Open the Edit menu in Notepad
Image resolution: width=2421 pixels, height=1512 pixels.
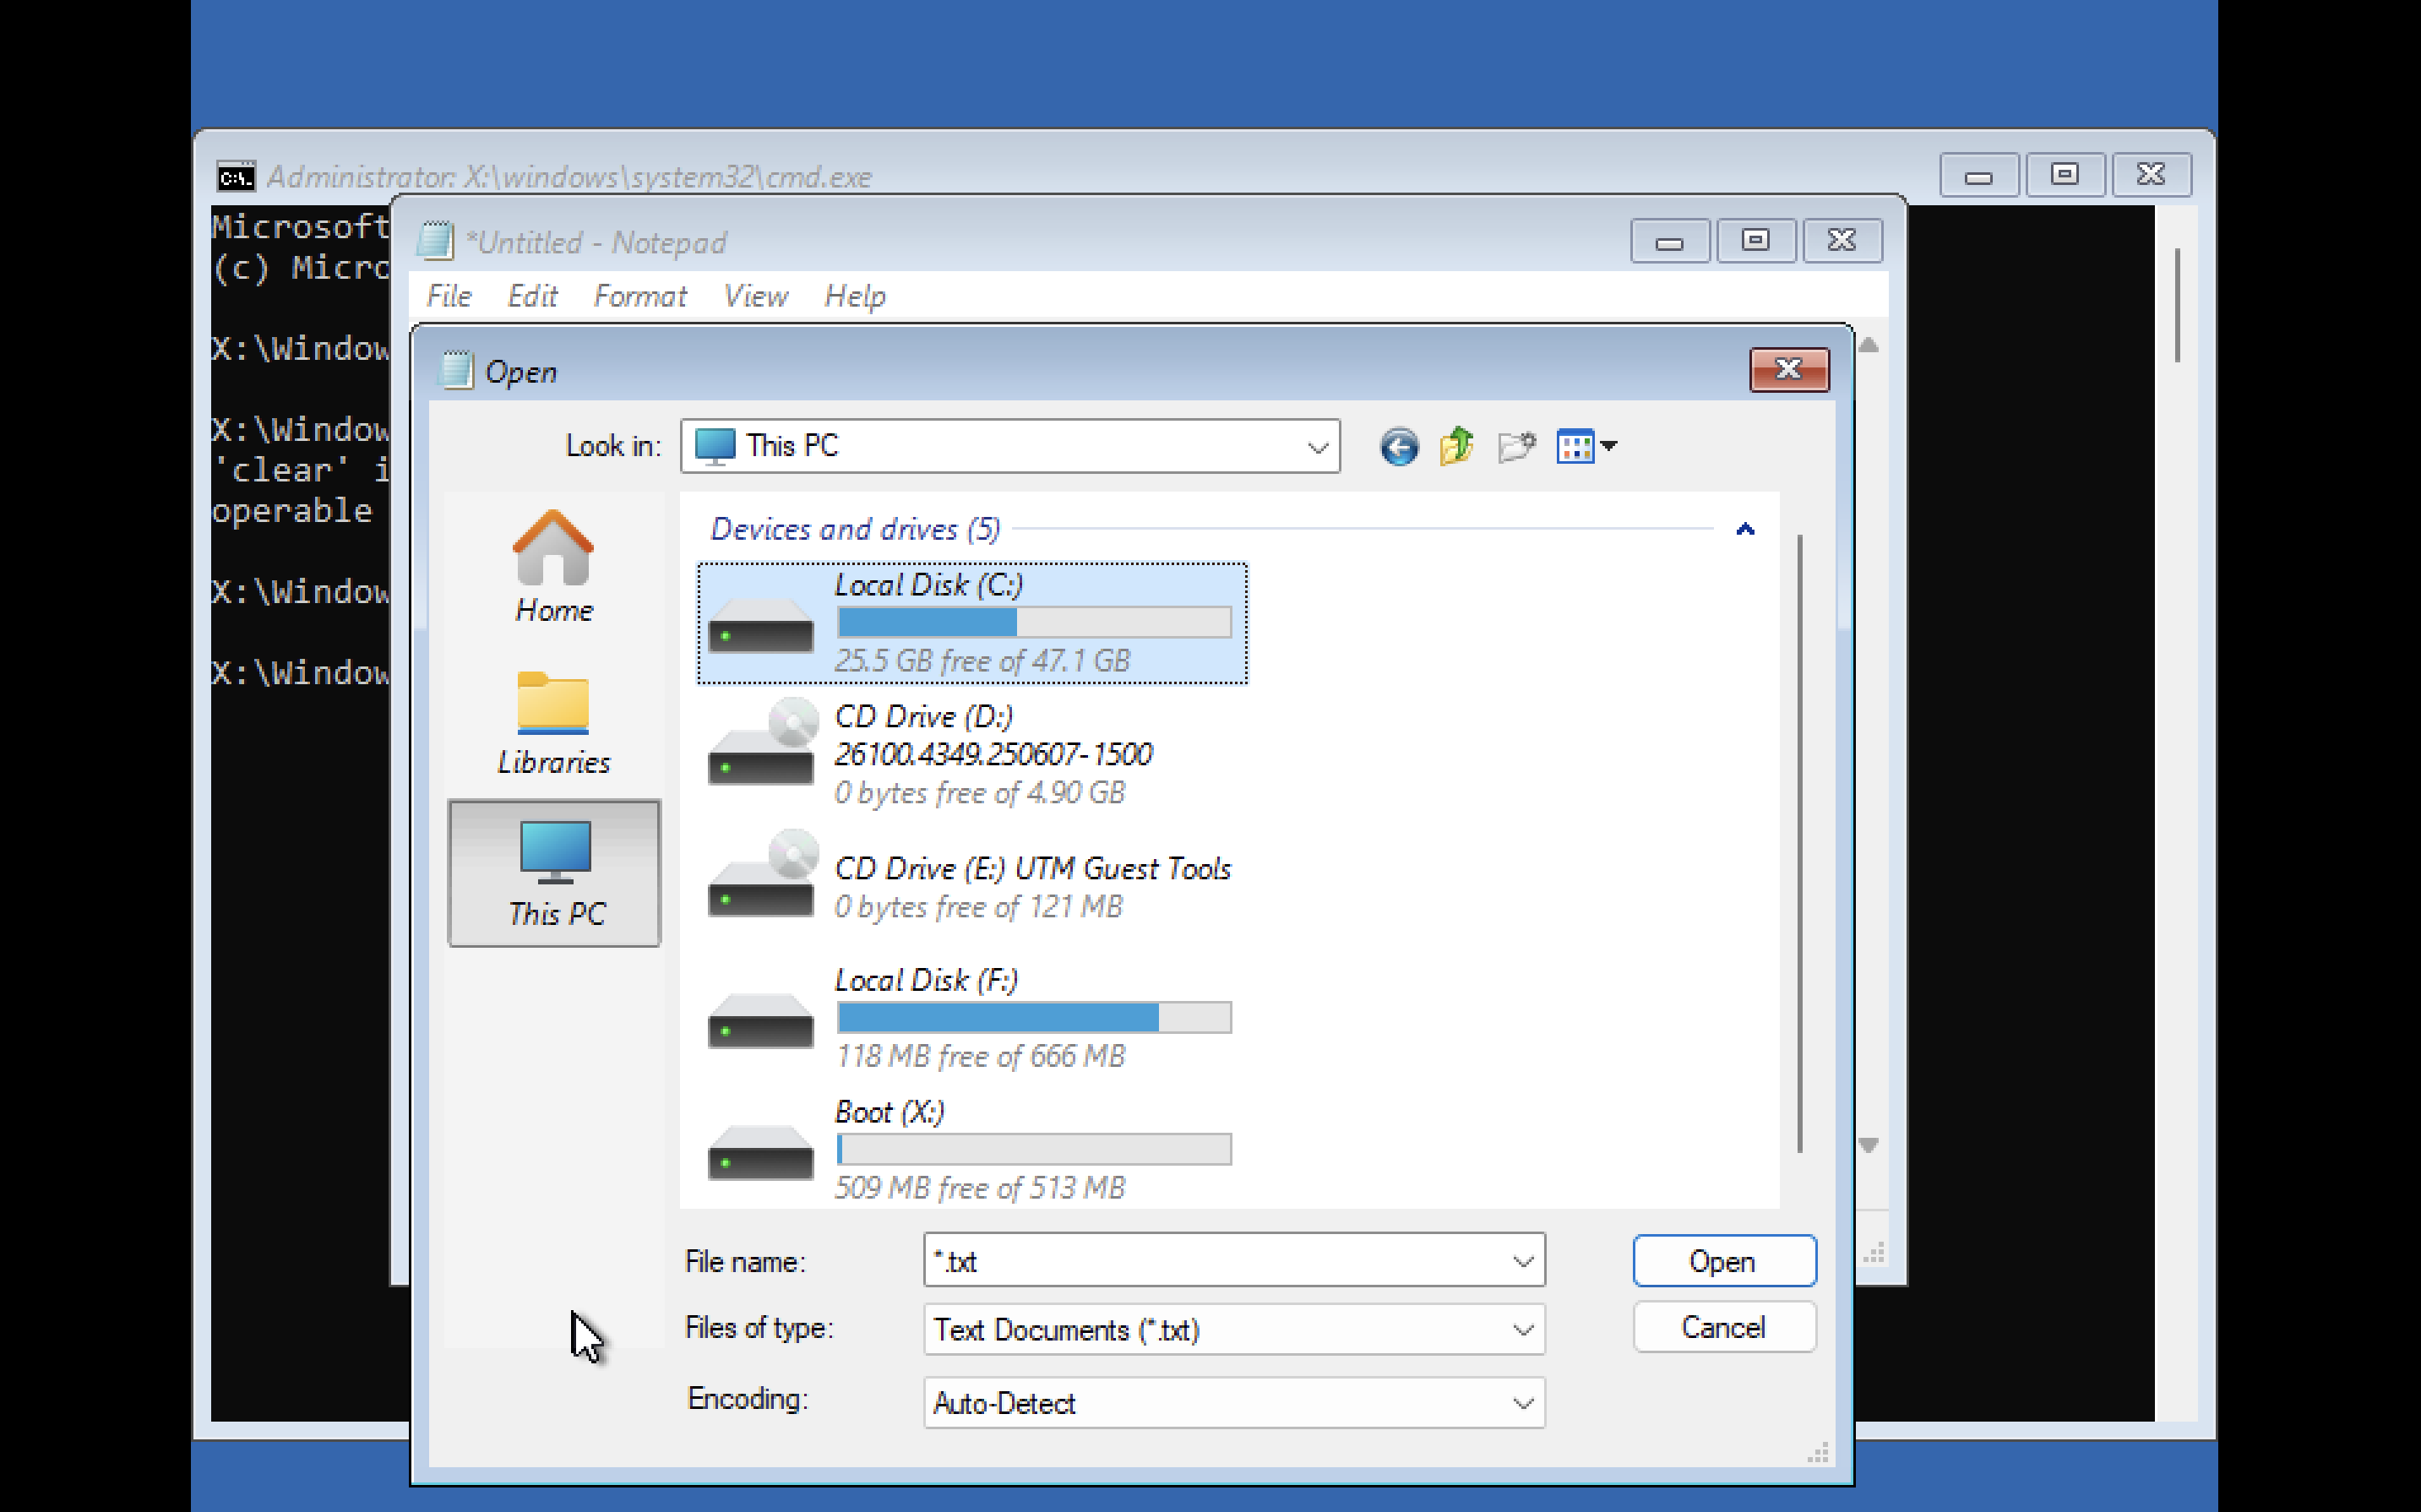531,296
